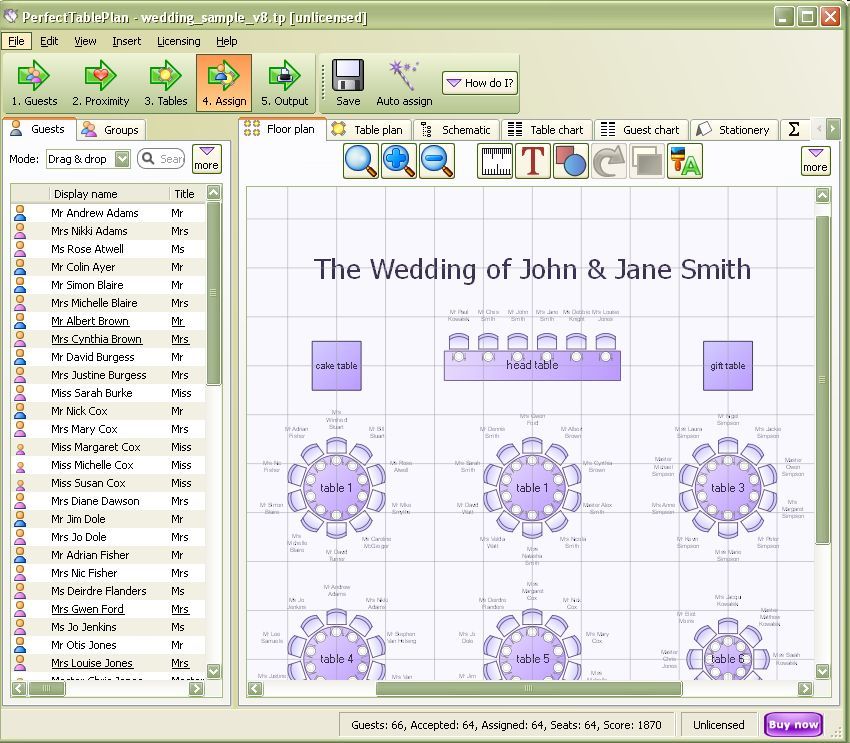Open the Help menu
This screenshot has width=850, height=743.
pyautogui.click(x=227, y=41)
